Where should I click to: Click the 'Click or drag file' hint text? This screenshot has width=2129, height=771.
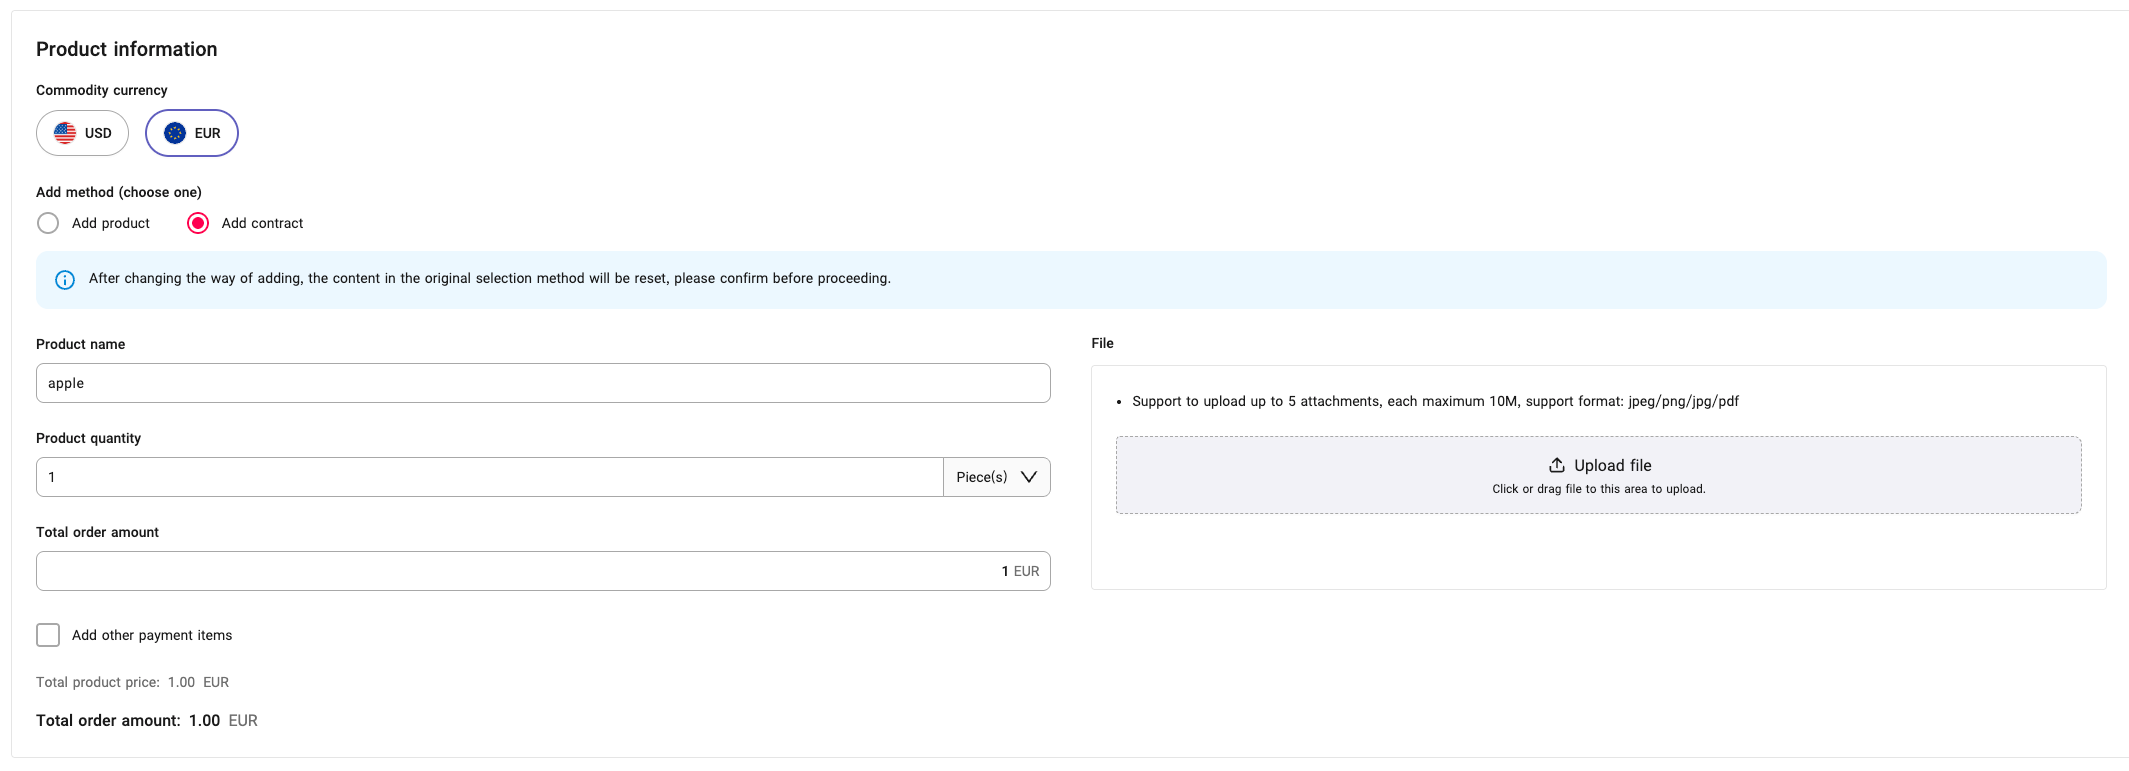point(1598,489)
